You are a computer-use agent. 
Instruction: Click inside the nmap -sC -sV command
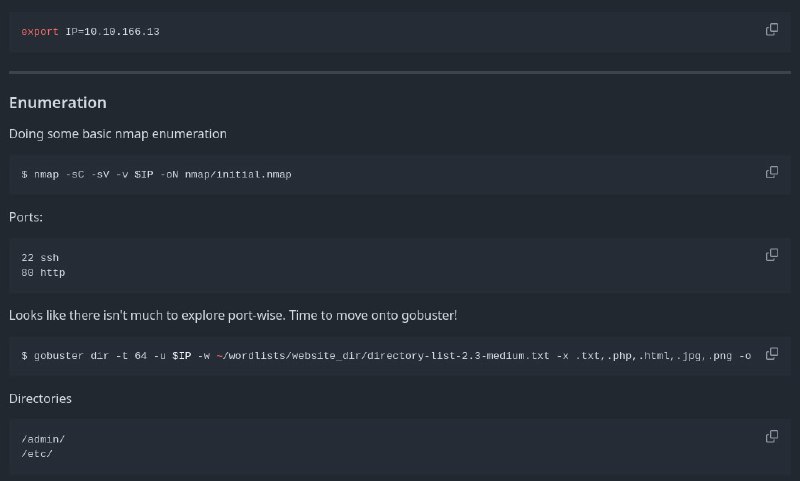coord(156,174)
